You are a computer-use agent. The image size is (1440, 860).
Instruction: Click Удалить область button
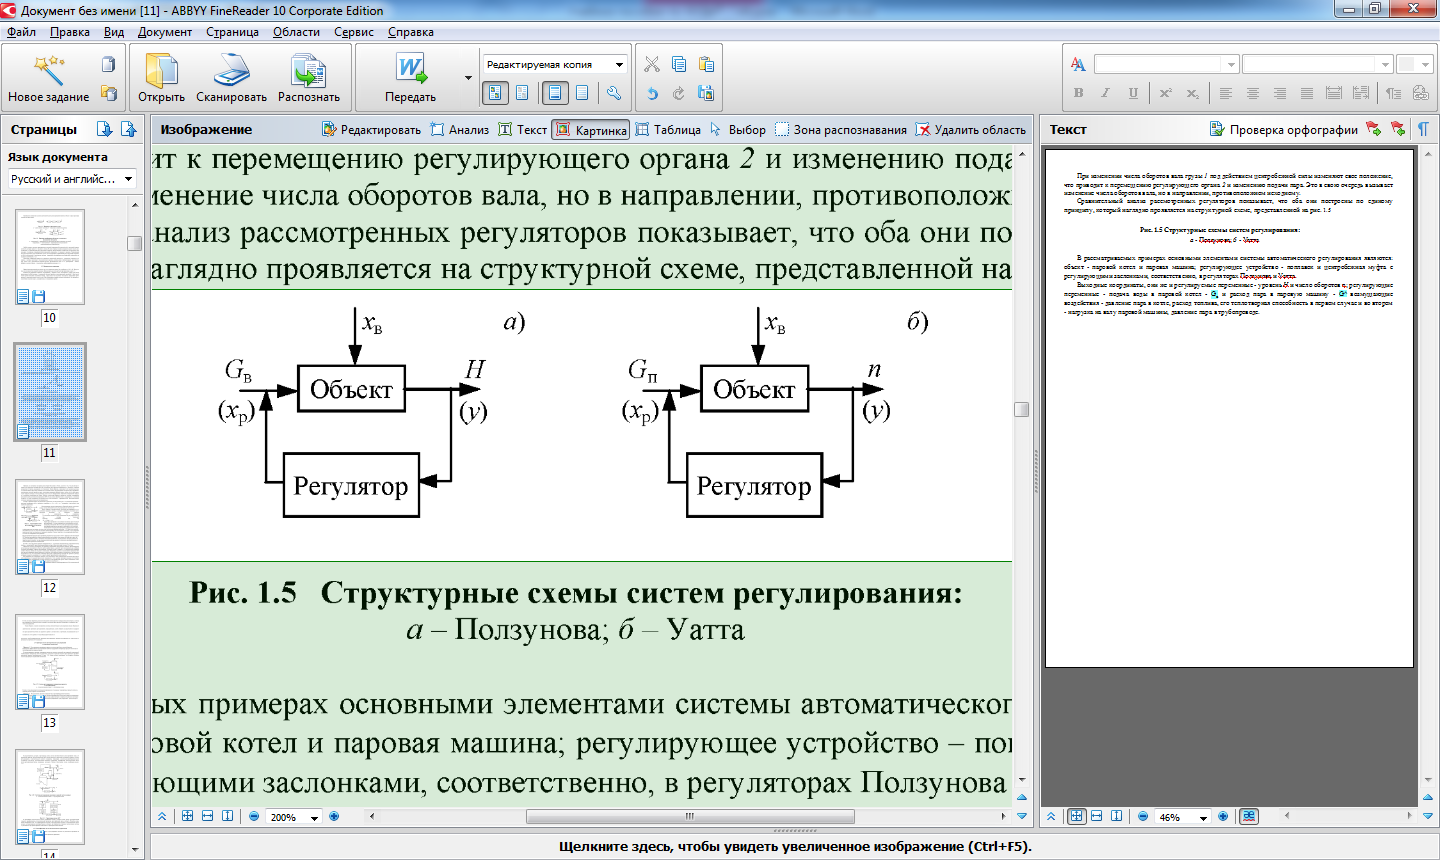pos(971,129)
